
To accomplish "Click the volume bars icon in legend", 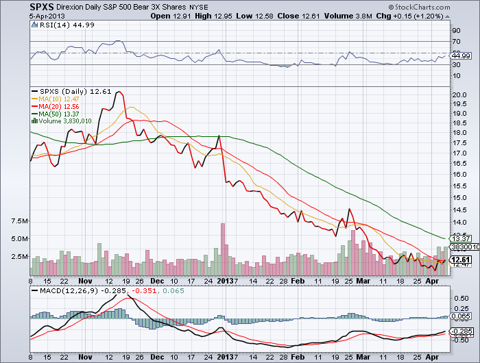I will click(x=34, y=121).
